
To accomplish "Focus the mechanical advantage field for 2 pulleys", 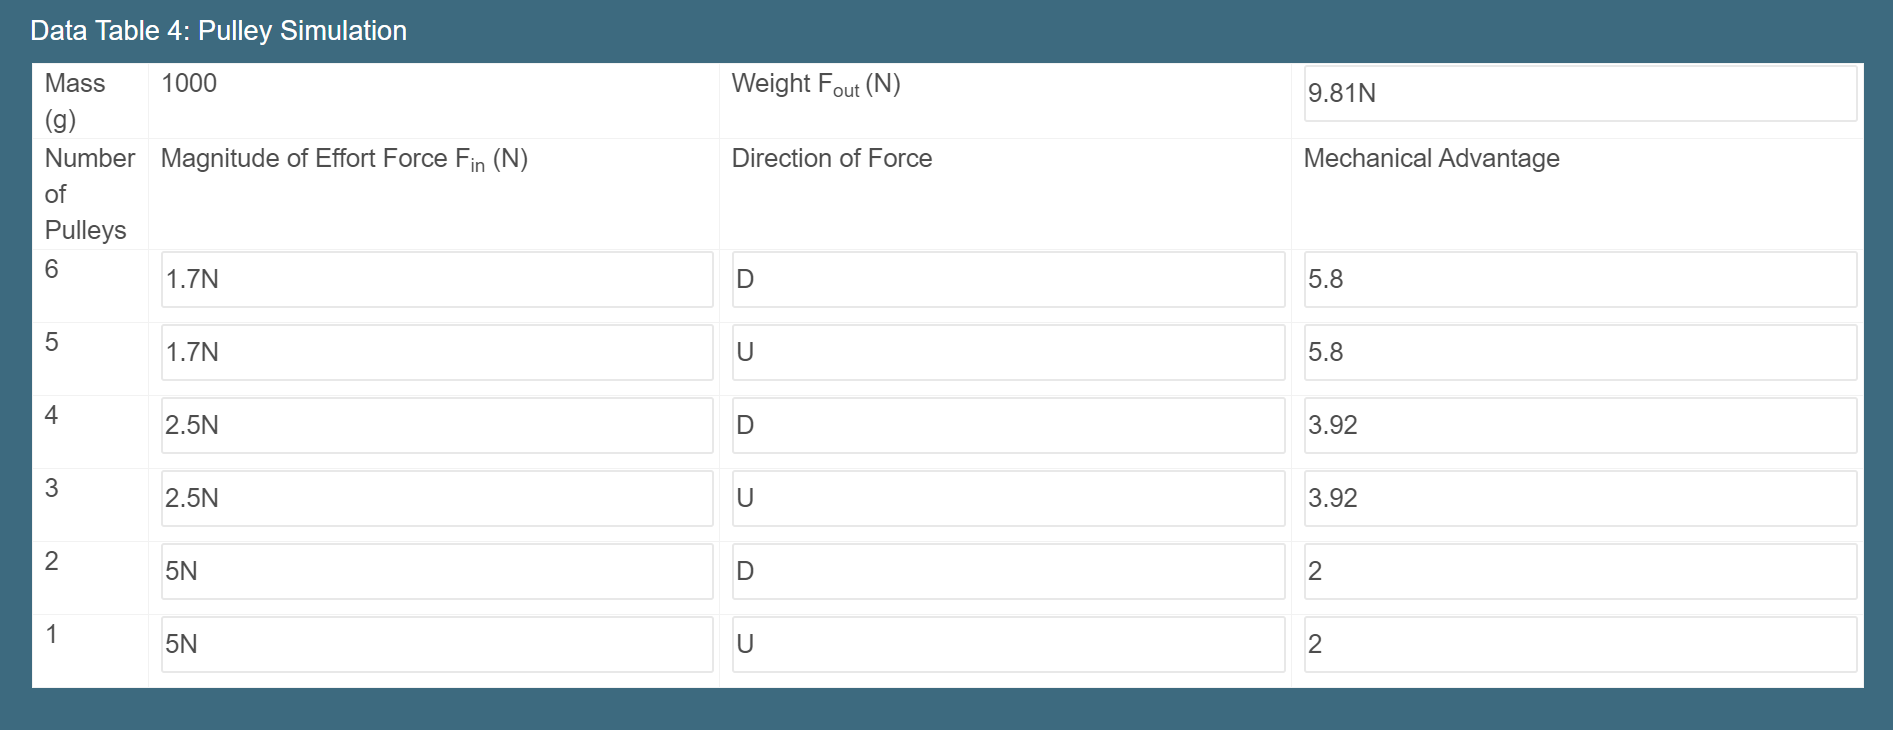I will (1580, 571).
